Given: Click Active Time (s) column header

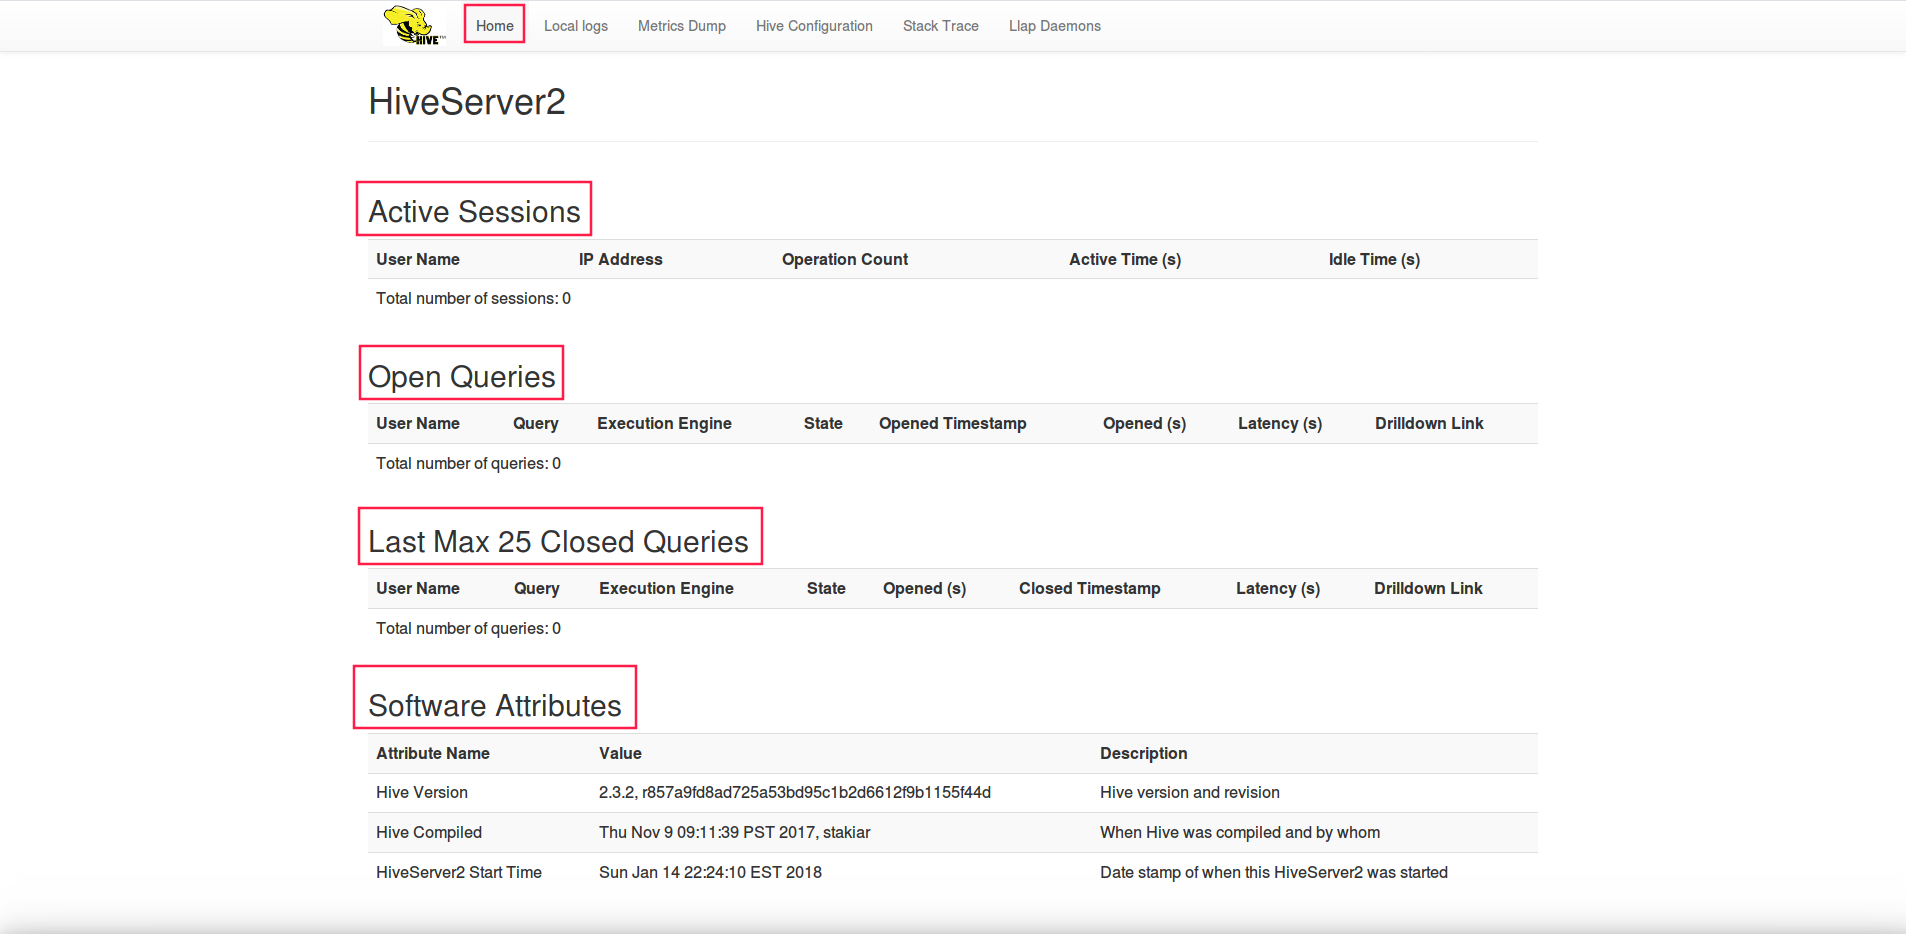Looking at the screenshot, I should pos(1125,259).
